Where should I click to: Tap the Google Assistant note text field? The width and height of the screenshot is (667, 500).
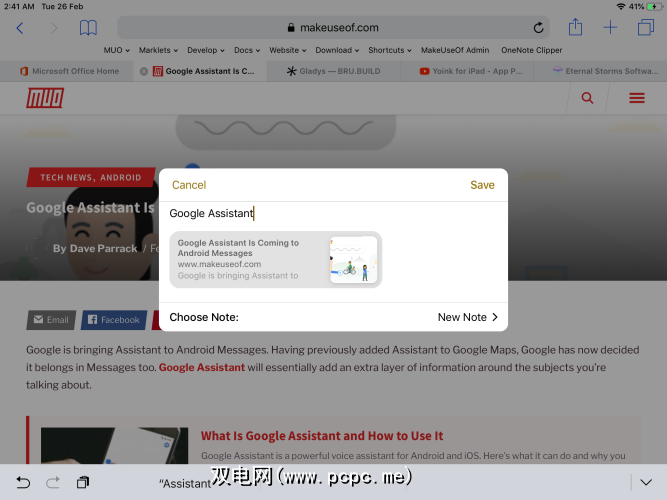click(x=334, y=213)
